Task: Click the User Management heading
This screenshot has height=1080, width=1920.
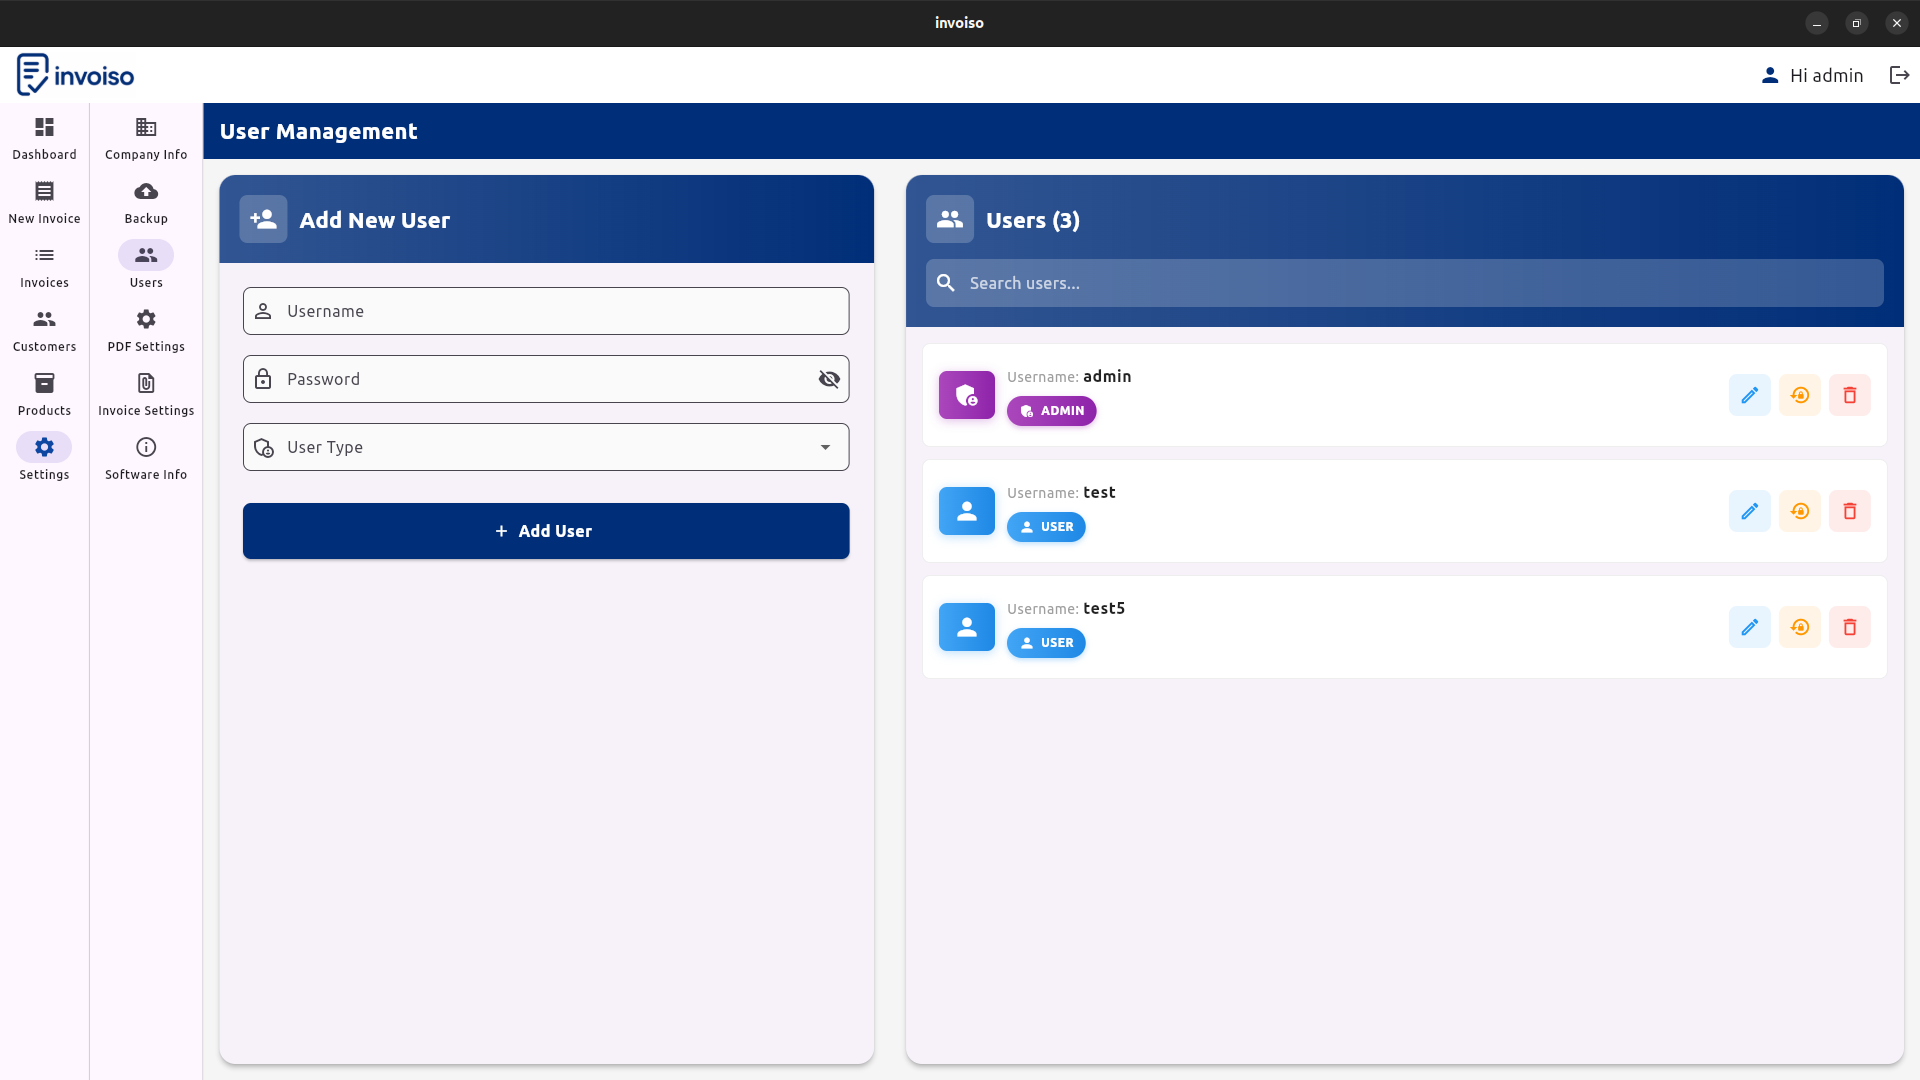Action: point(318,131)
